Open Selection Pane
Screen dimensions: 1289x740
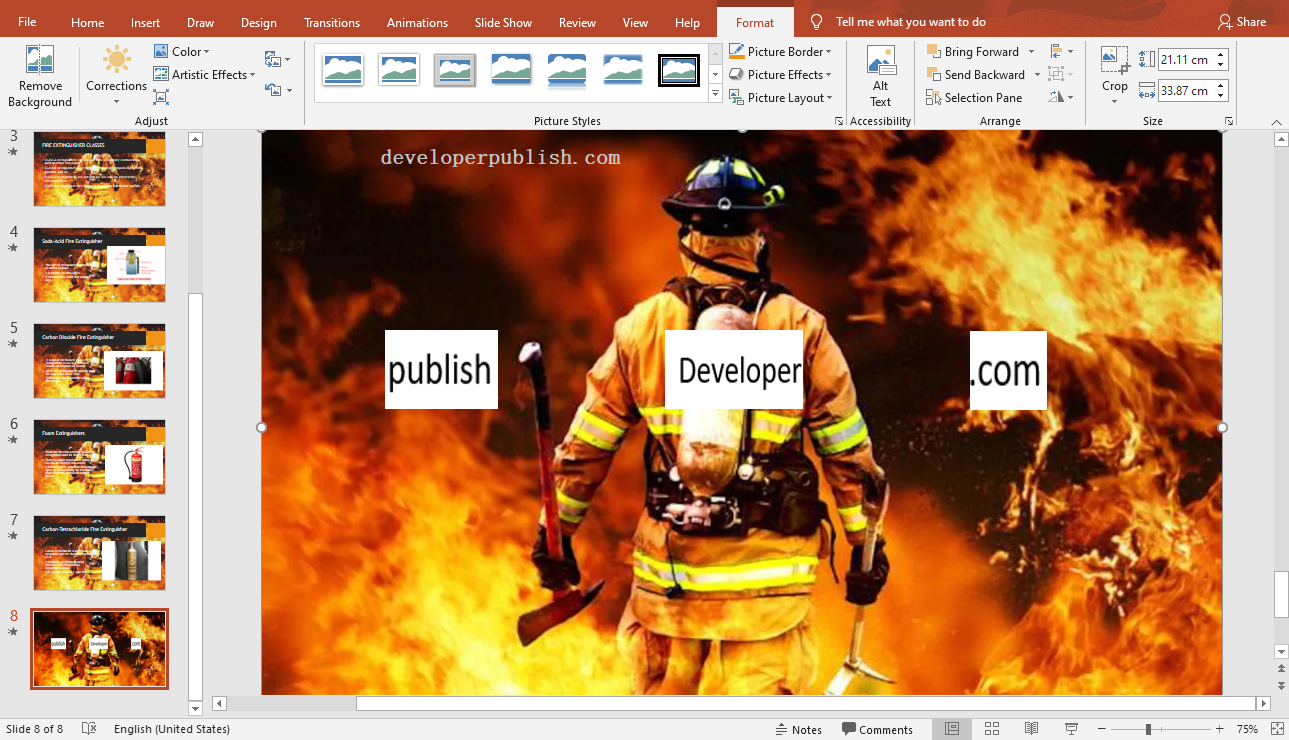click(x=975, y=97)
